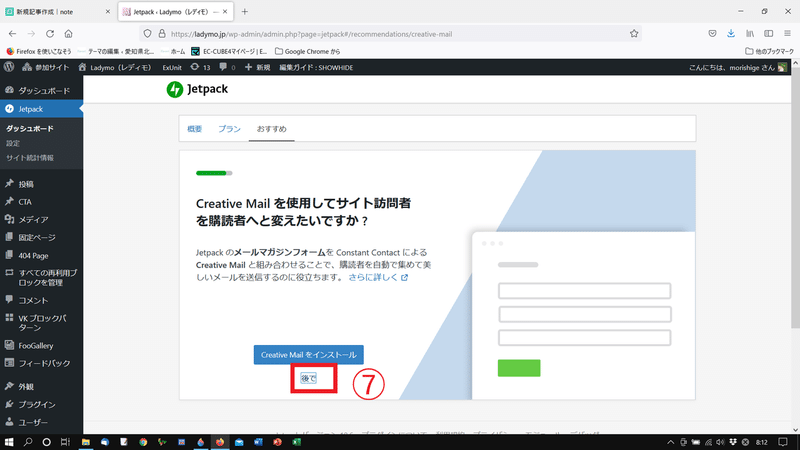Viewport: 800px width, 450px height.
Task: Open 設定 under the Jetpack submenu
Action: point(13,143)
